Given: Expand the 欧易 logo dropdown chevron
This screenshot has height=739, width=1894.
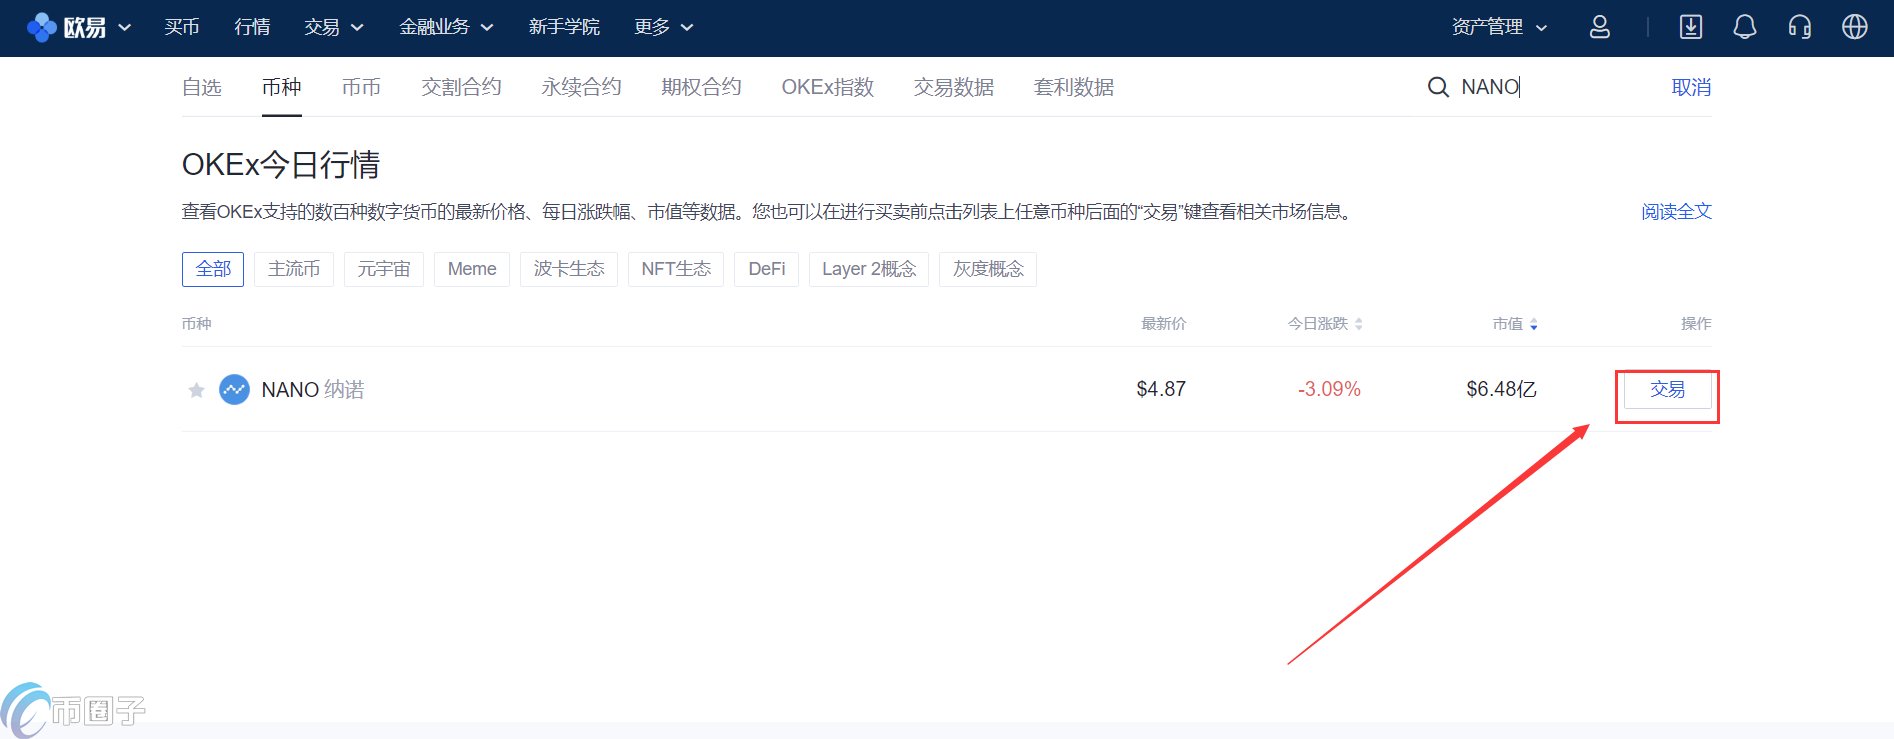Looking at the screenshot, I should tap(125, 28).
